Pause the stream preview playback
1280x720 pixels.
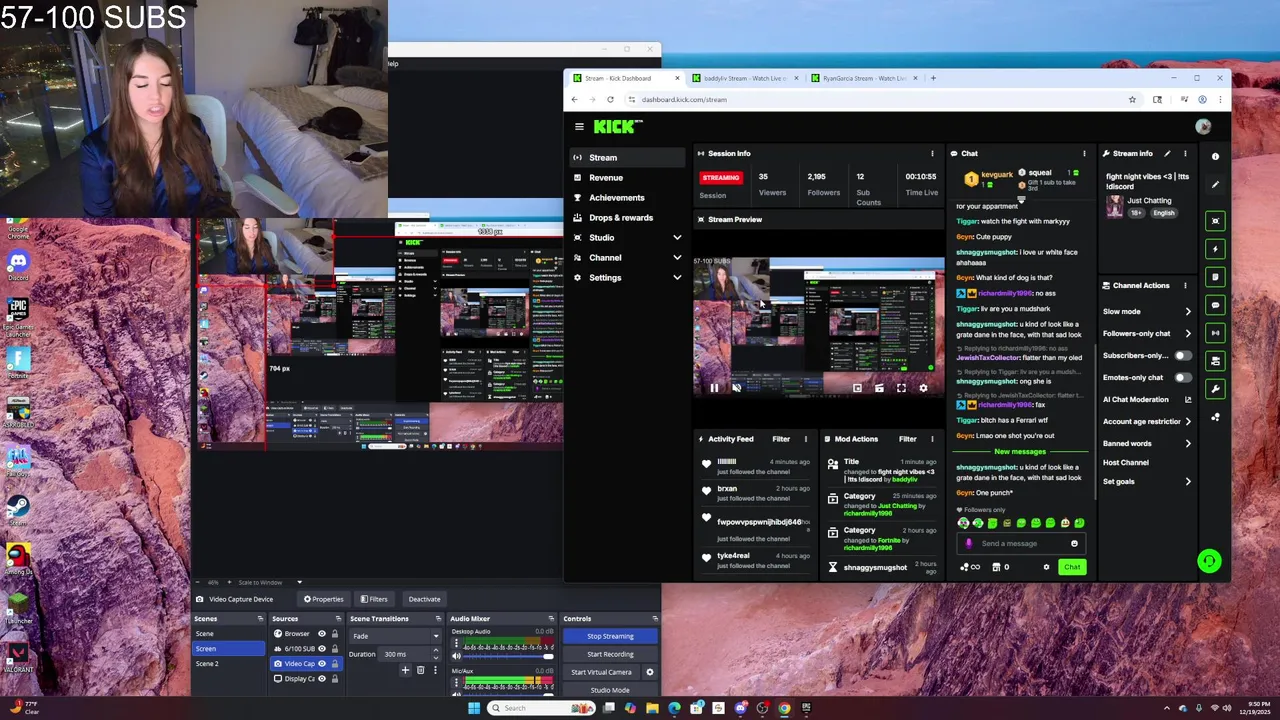click(x=714, y=388)
